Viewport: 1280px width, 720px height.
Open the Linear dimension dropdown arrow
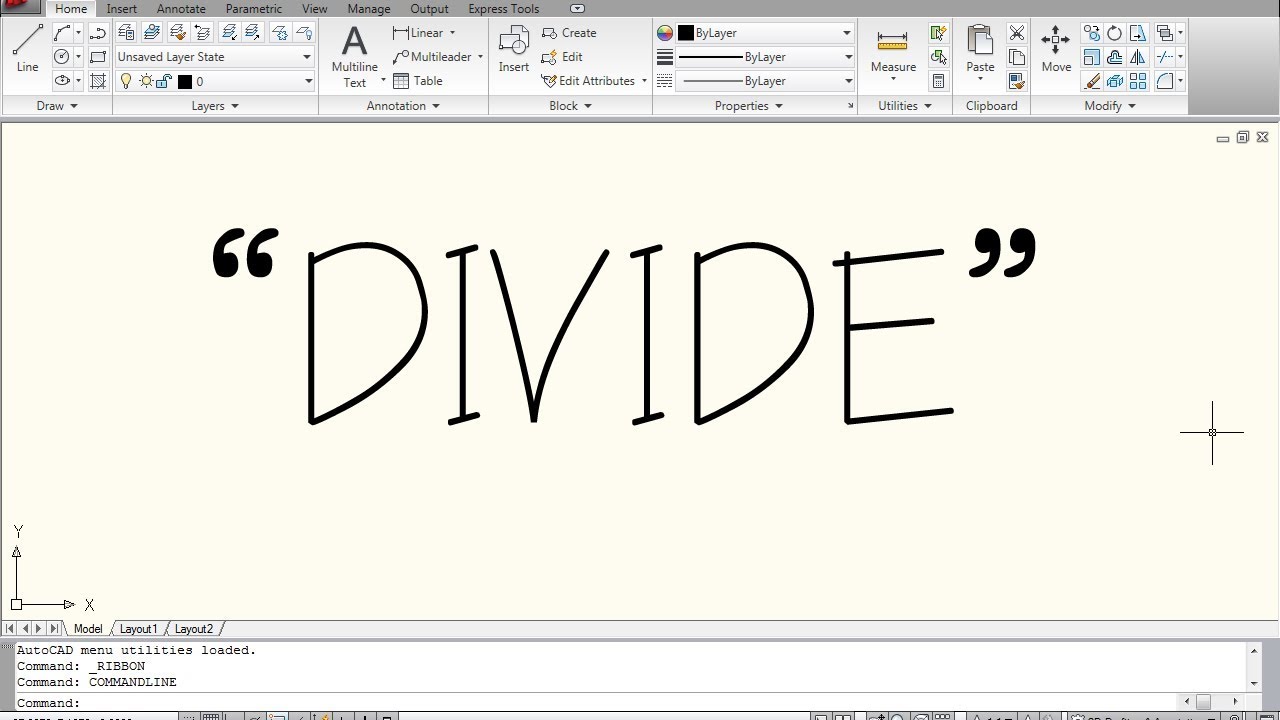pyautogui.click(x=452, y=33)
